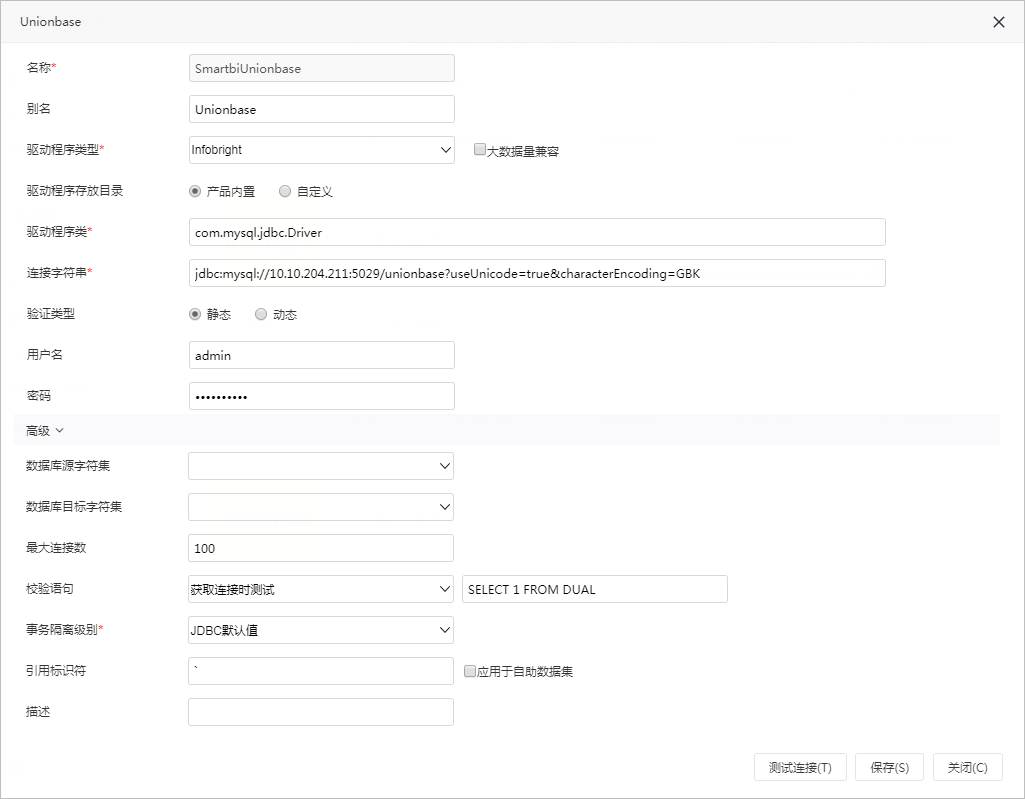Click the 别名 field containing Unionbase
This screenshot has width=1025, height=799.
click(322, 109)
